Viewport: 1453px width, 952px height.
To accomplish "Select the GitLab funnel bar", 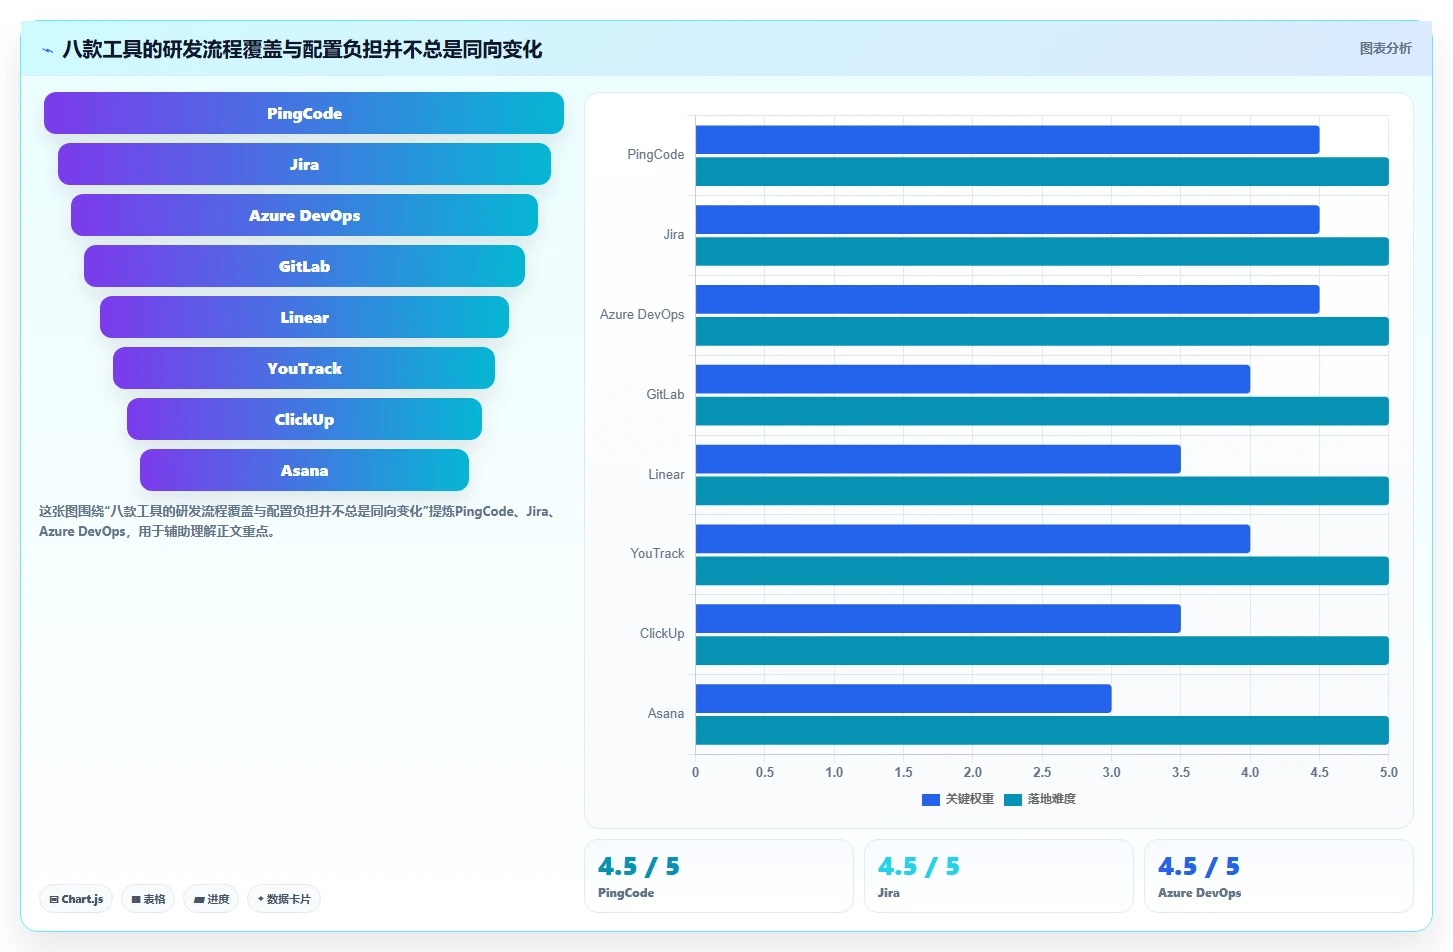I will [x=304, y=266].
